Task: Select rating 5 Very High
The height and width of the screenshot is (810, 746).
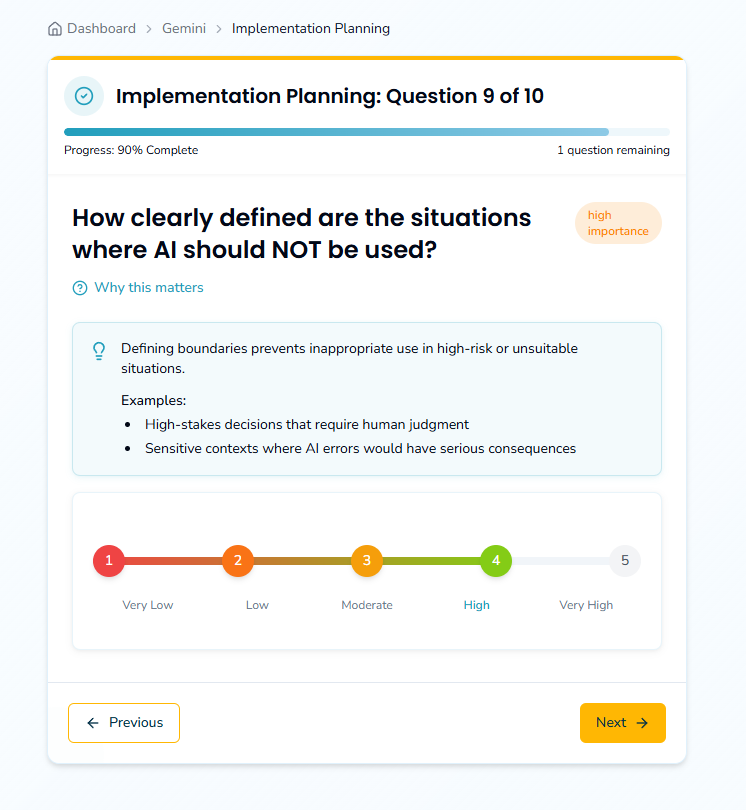Action: coord(625,561)
